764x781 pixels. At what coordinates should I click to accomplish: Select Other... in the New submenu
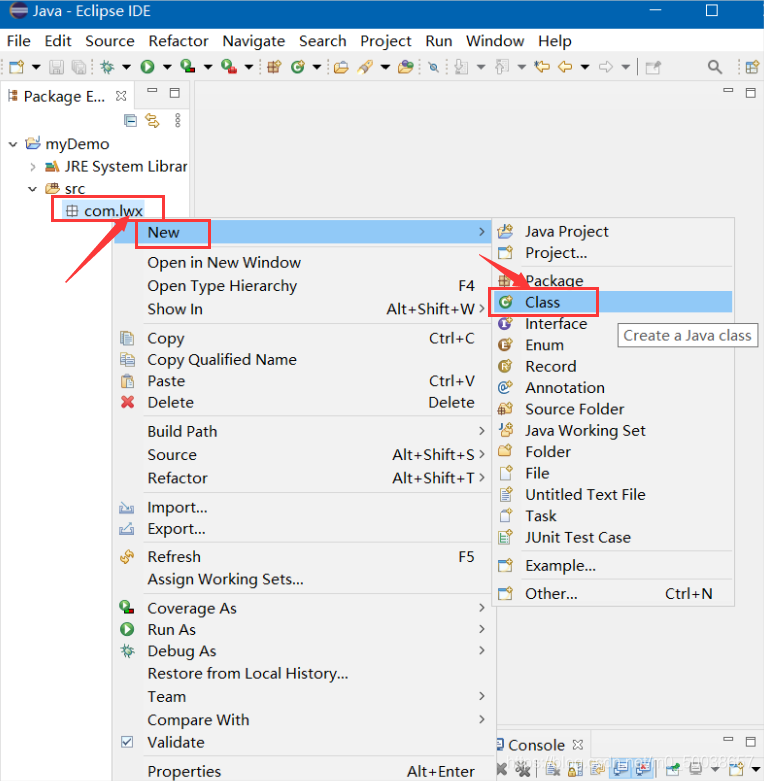[614, 594]
